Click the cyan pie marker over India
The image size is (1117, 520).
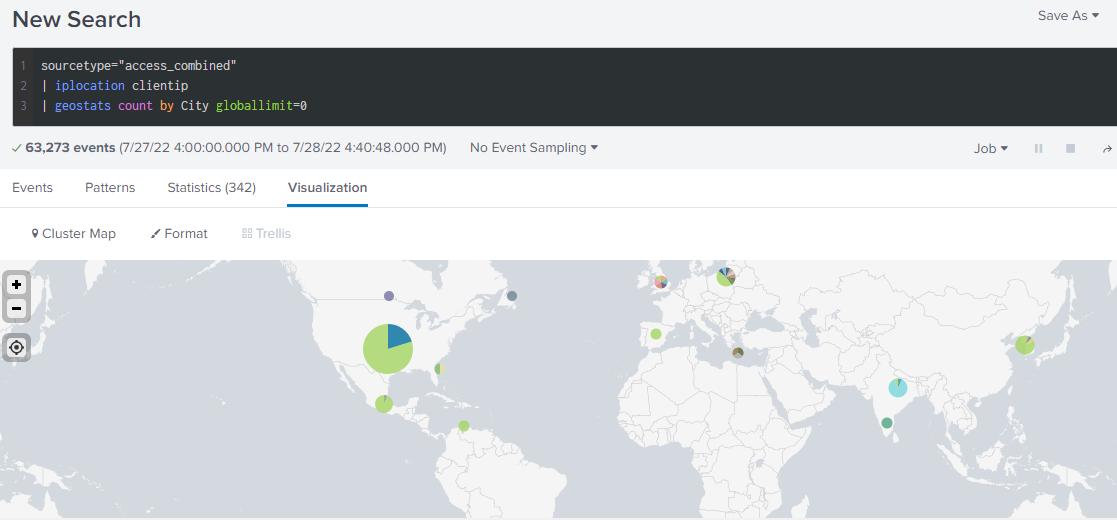pyautogui.click(x=898, y=387)
